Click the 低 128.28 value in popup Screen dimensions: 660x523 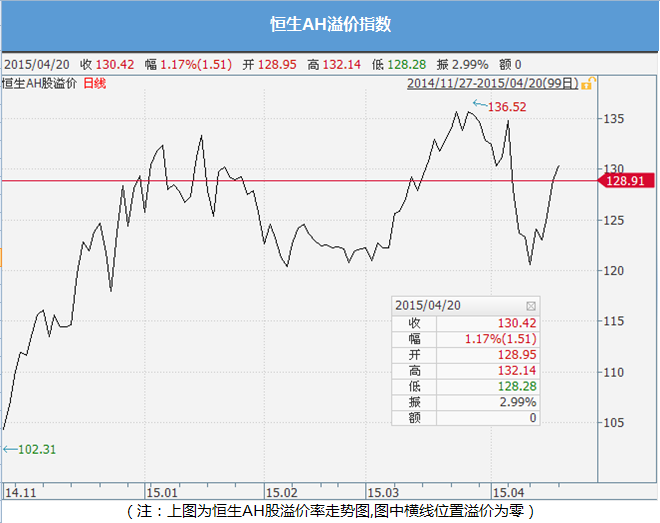[x=517, y=386]
